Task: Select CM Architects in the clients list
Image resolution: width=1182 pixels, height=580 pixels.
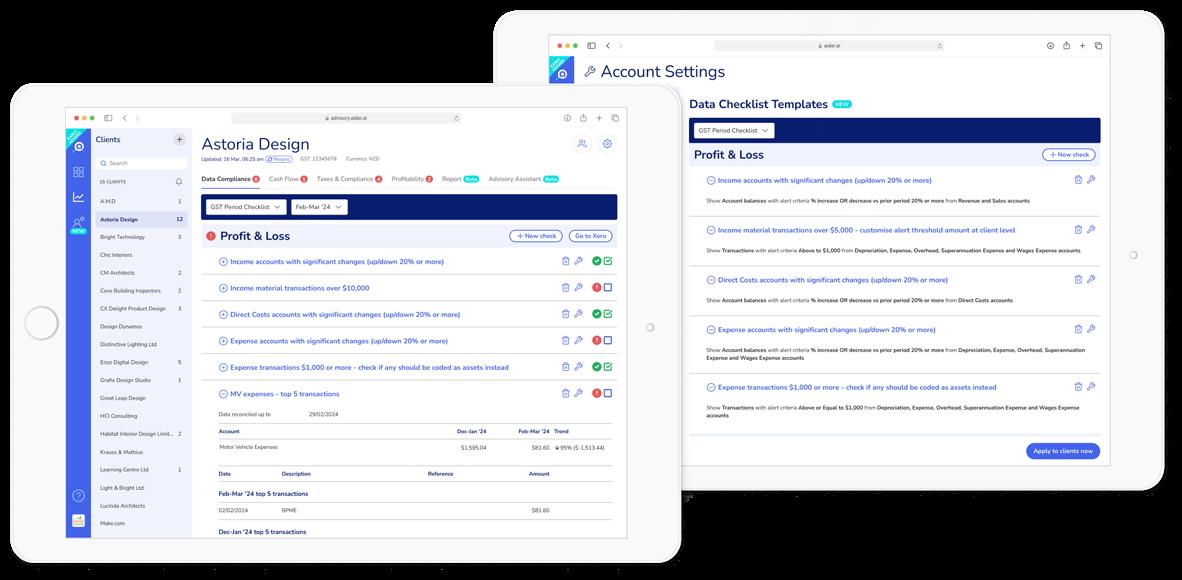Action: click(141, 272)
